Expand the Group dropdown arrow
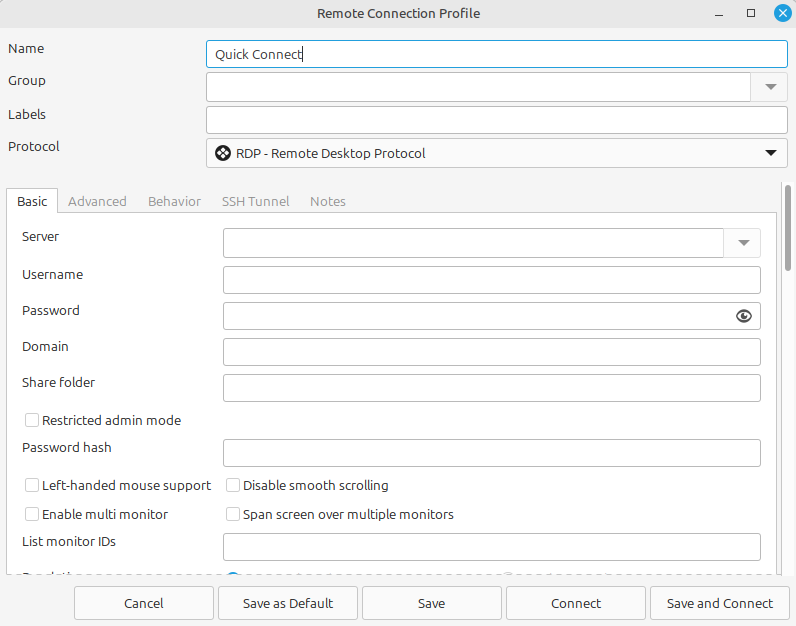Screen dimensions: 796x626 [769, 87]
